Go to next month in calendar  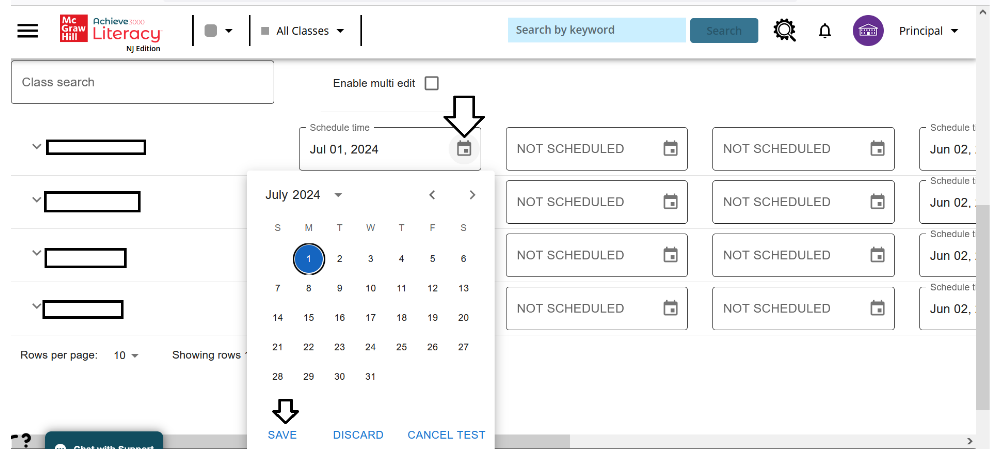(x=472, y=195)
